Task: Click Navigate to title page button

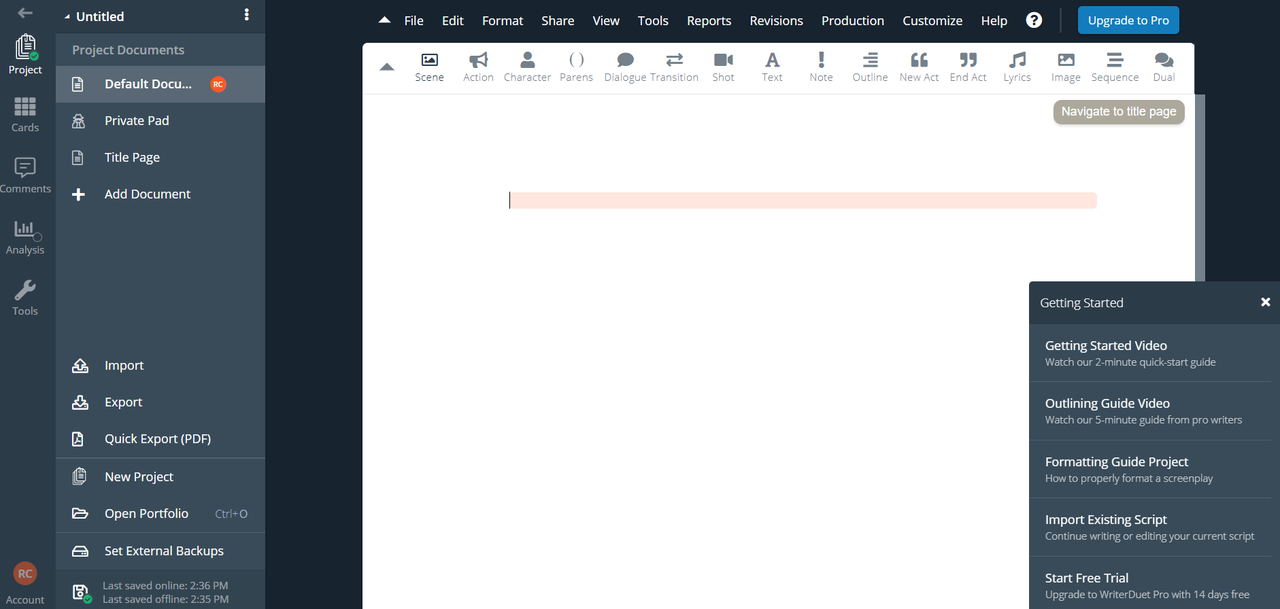Action: [1119, 112]
